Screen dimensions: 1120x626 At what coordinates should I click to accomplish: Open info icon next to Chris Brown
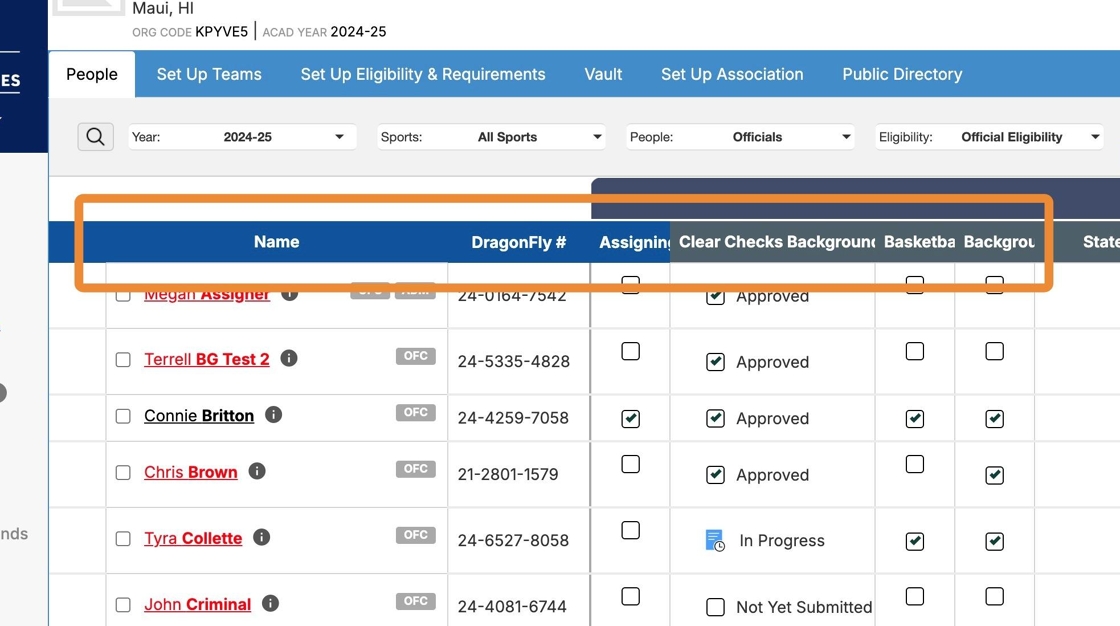pyautogui.click(x=257, y=471)
